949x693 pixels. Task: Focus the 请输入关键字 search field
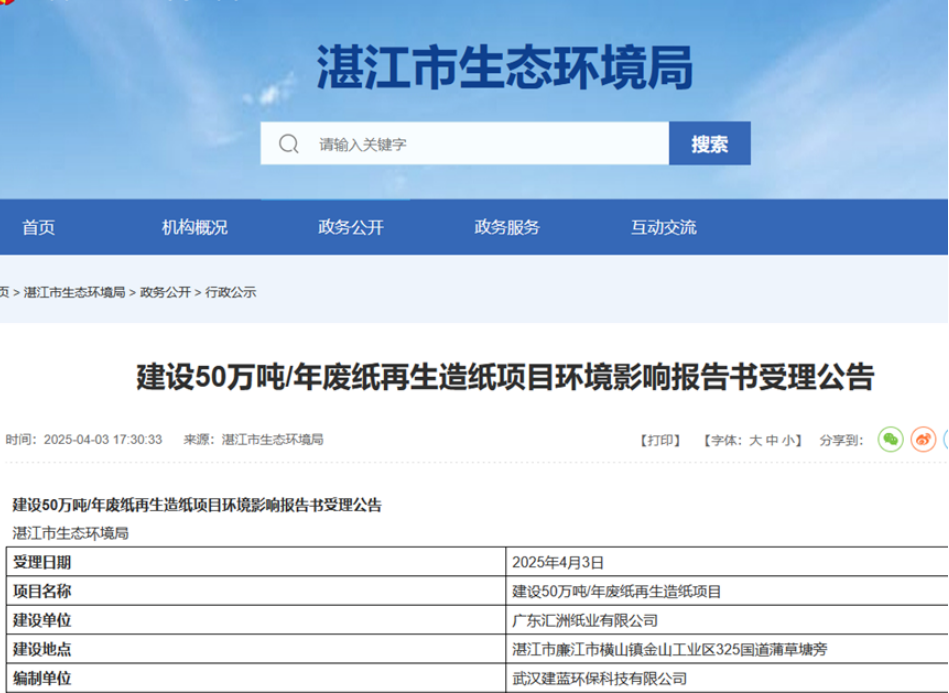pyautogui.click(x=465, y=143)
